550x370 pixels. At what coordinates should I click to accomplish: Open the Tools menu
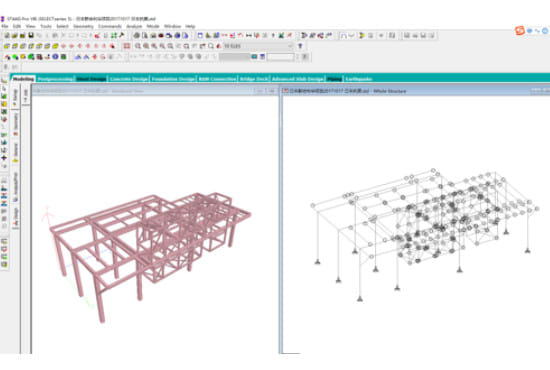[x=46, y=26]
